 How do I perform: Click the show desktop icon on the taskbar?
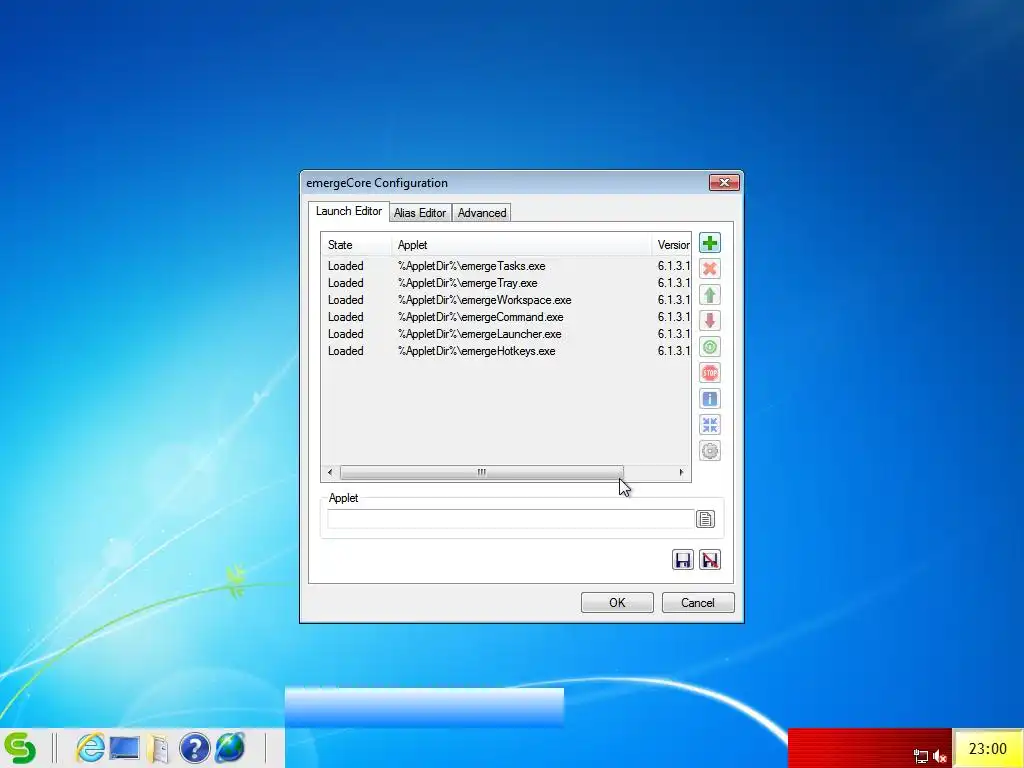(x=124, y=748)
